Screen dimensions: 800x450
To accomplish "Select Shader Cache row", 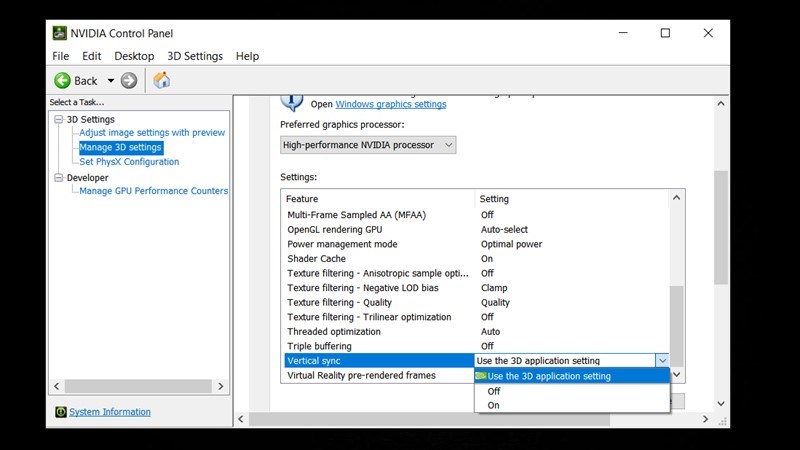I will point(477,259).
